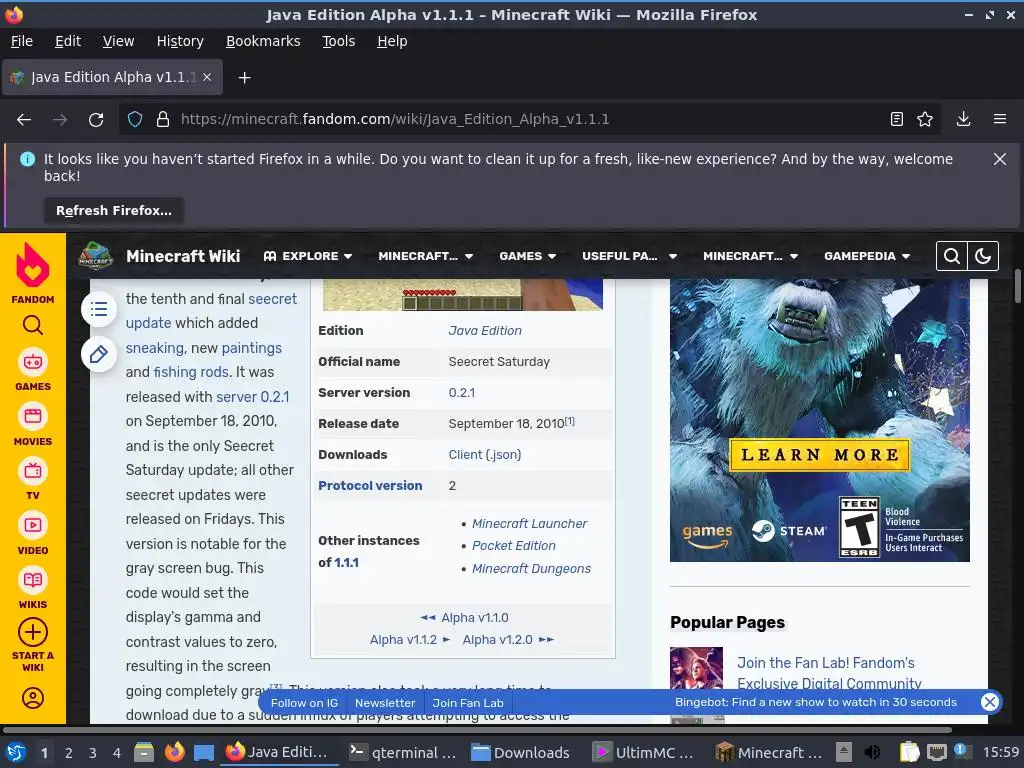This screenshot has height=768, width=1024.
Task: Follow the Protocol version link
Action: (370, 486)
